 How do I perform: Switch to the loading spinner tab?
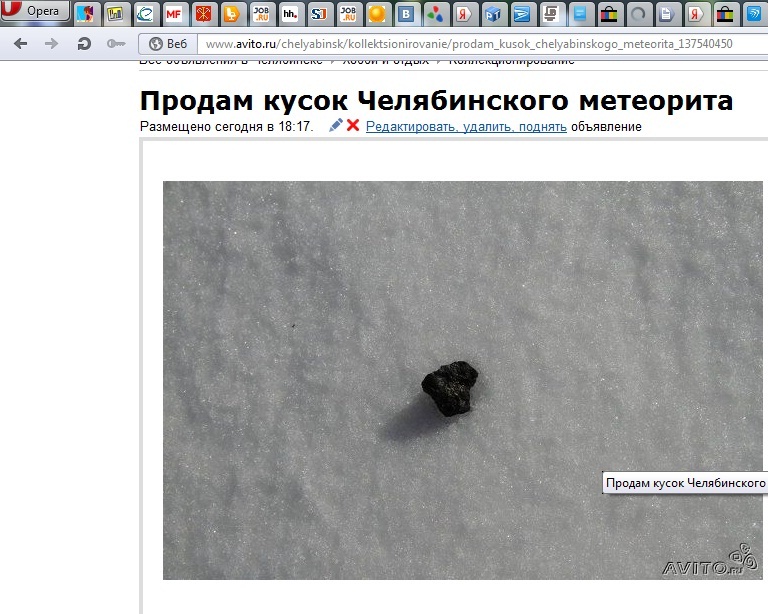pos(638,14)
